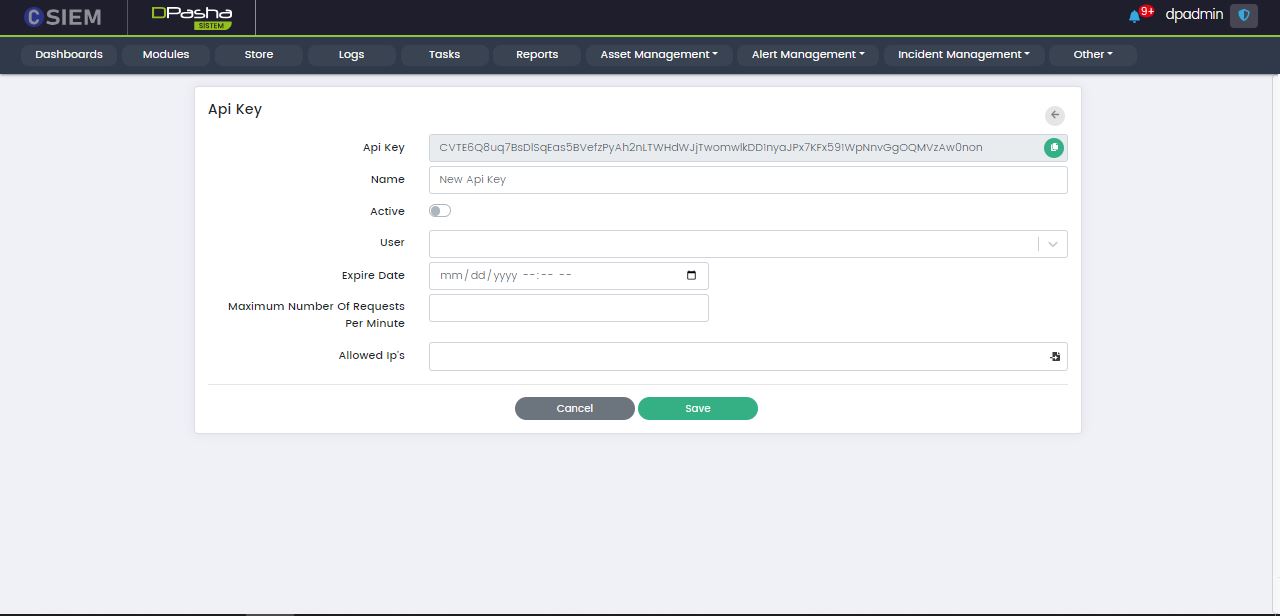Expand the Asset Management menu

(x=659, y=55)
